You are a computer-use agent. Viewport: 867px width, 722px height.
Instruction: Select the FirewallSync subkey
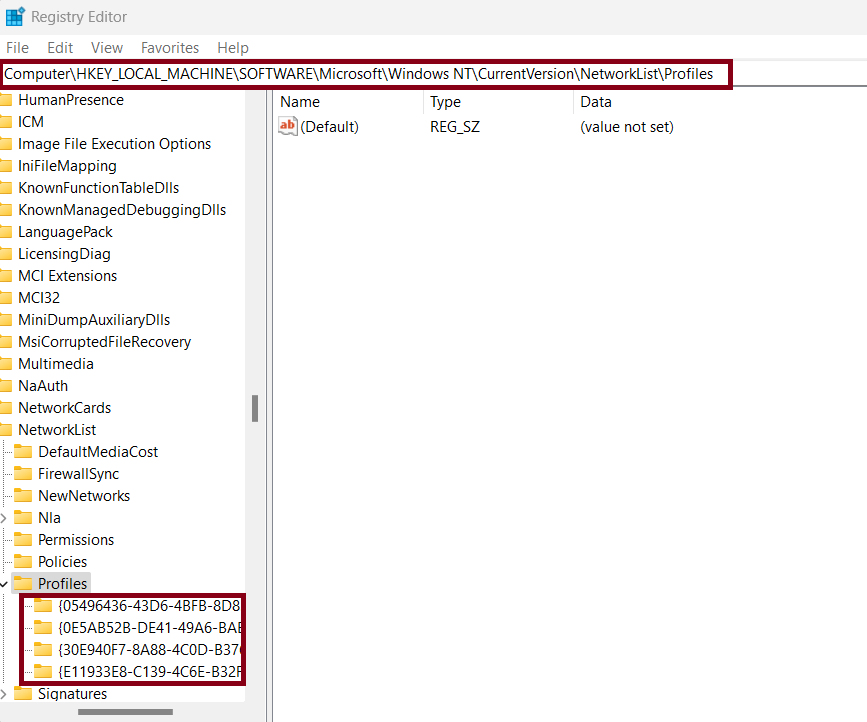pos(79,474)
